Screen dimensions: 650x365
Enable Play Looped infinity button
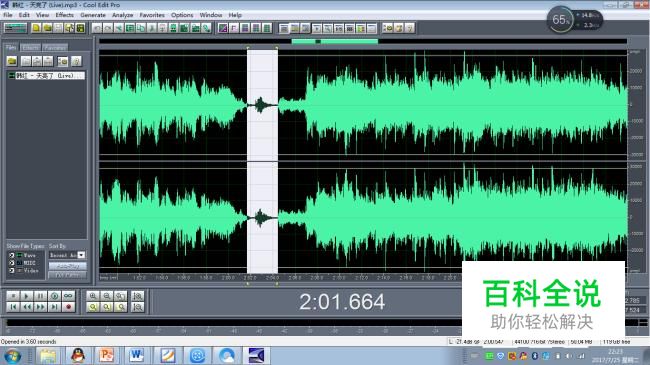pyautogui.click(x=68, y=296)
